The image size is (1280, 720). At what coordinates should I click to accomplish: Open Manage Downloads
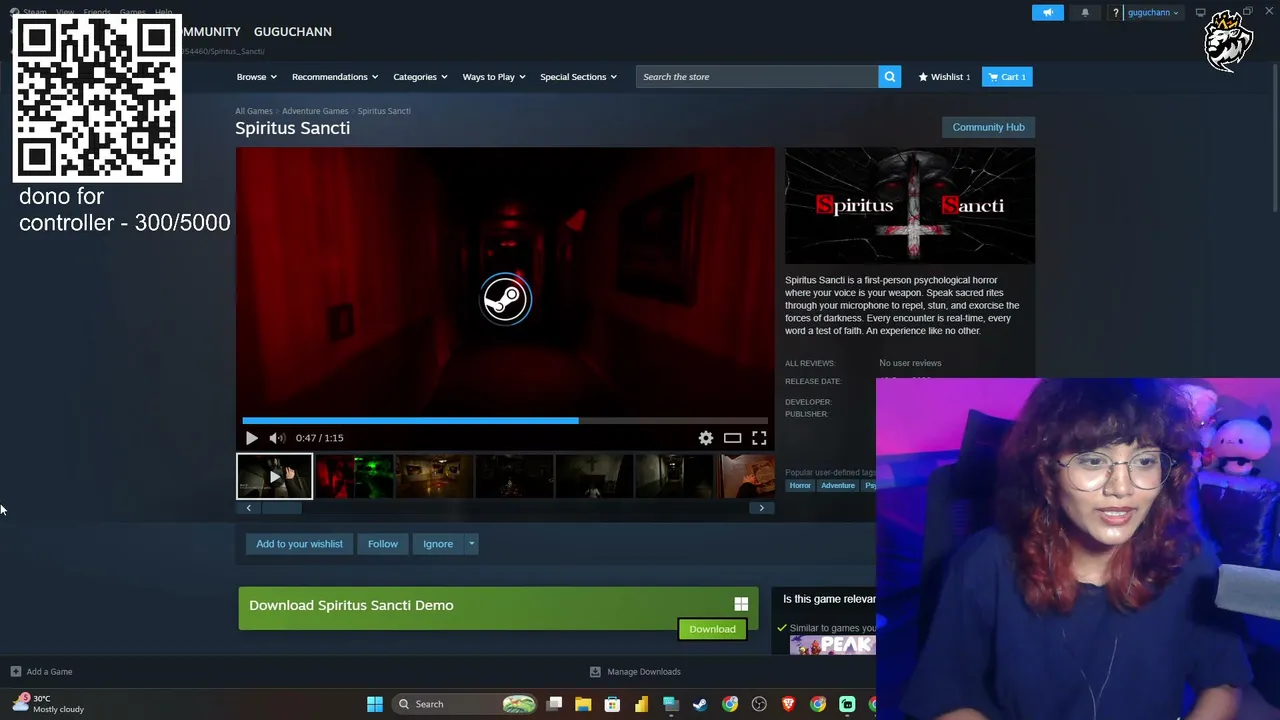pos(635,672)
